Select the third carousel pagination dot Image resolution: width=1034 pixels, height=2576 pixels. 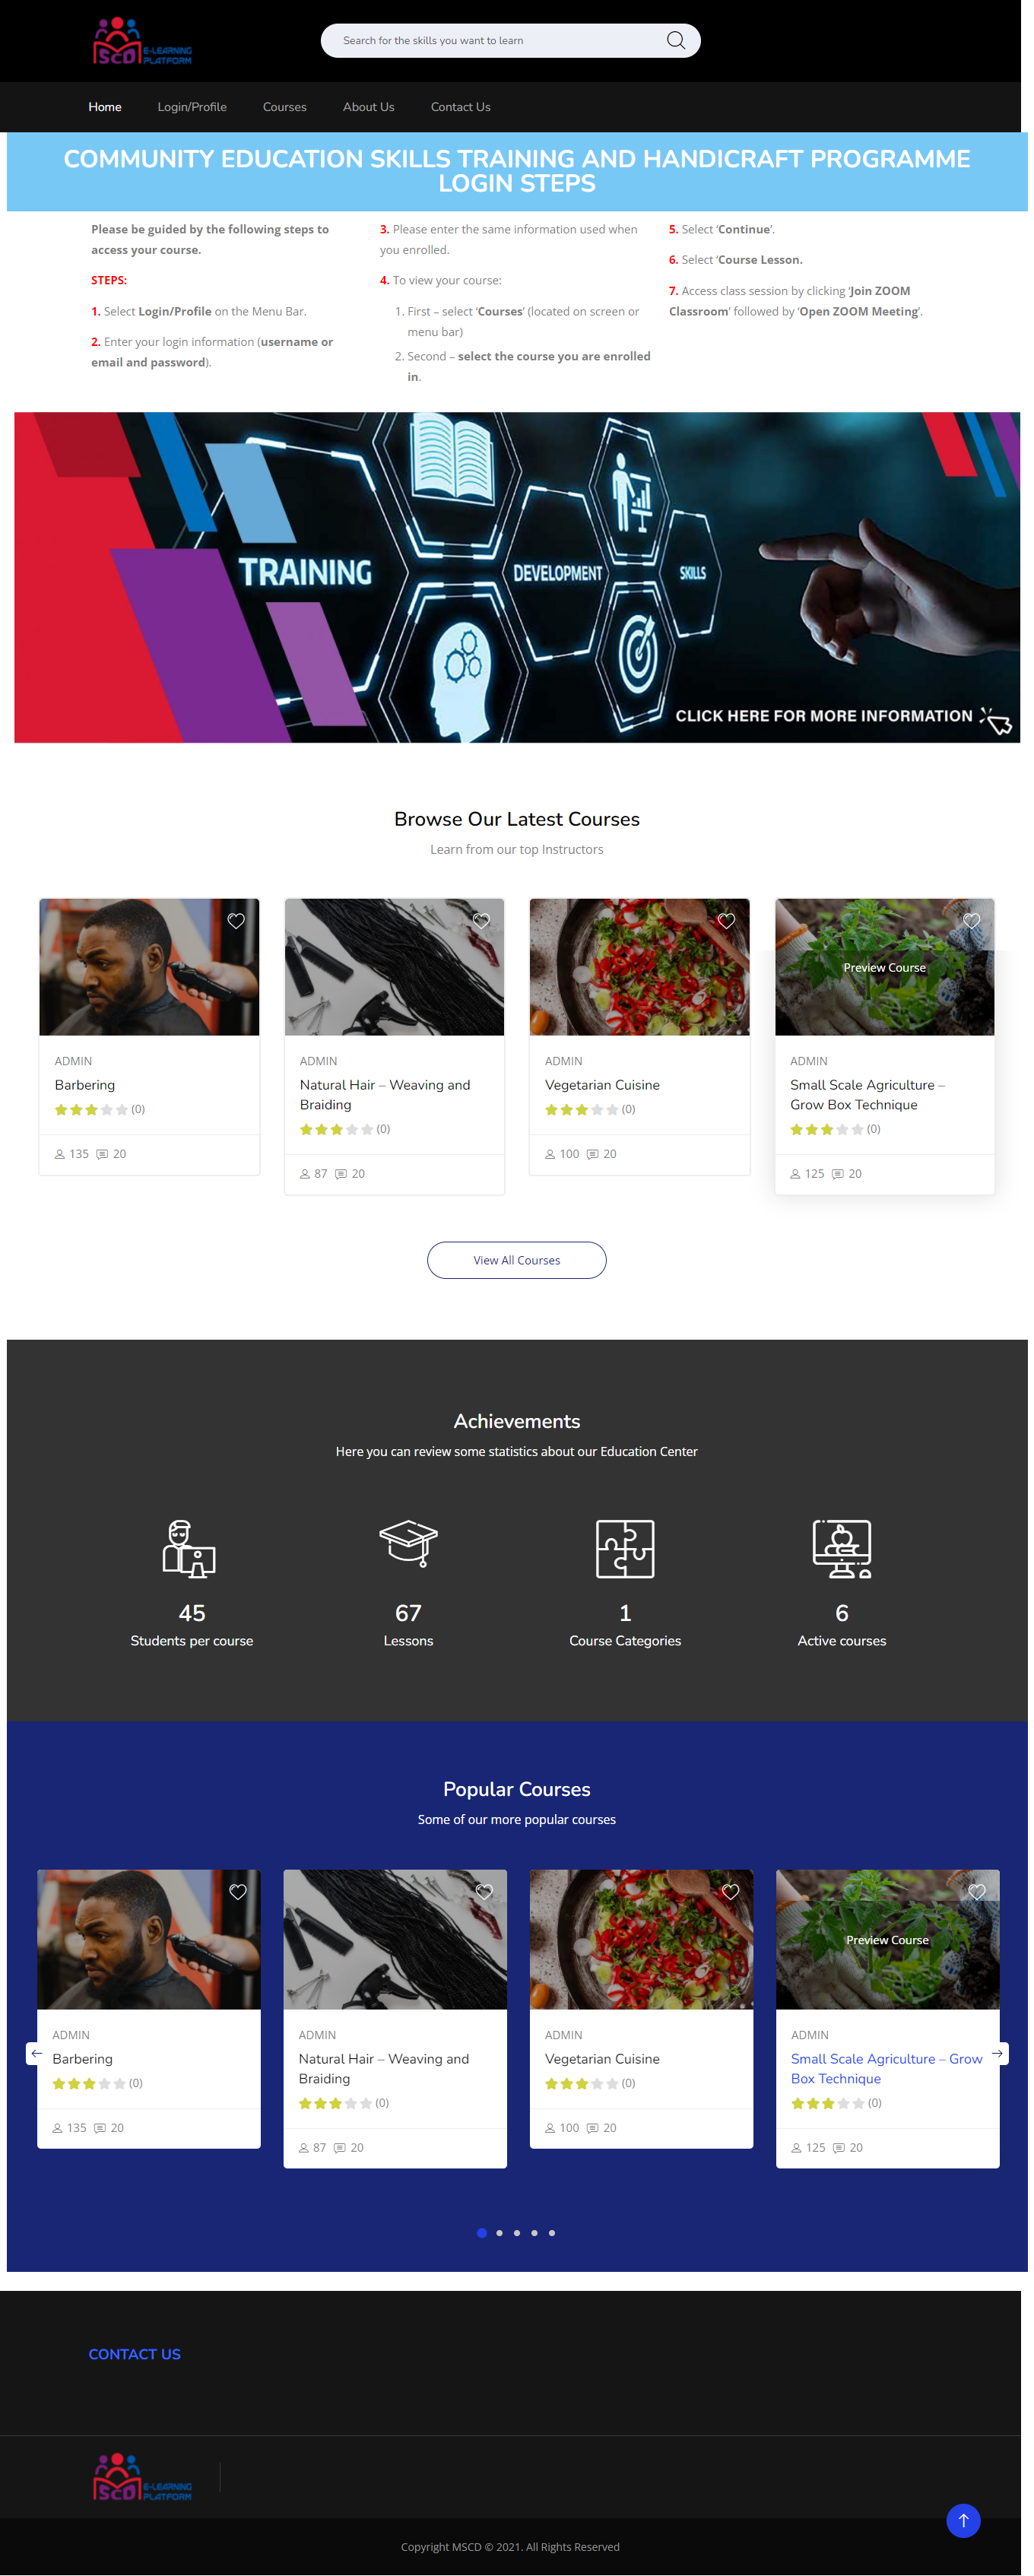(517, 2233)
